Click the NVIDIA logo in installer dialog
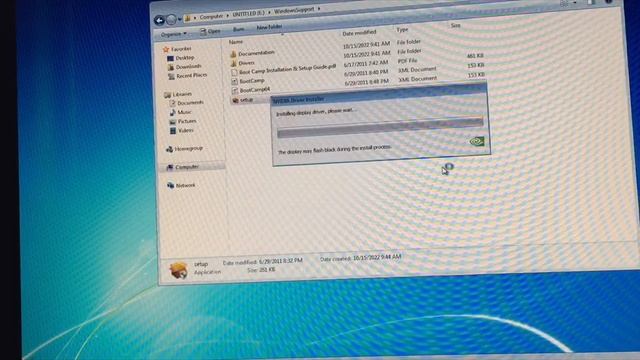 pyautogui.click(x=477, y=141)
